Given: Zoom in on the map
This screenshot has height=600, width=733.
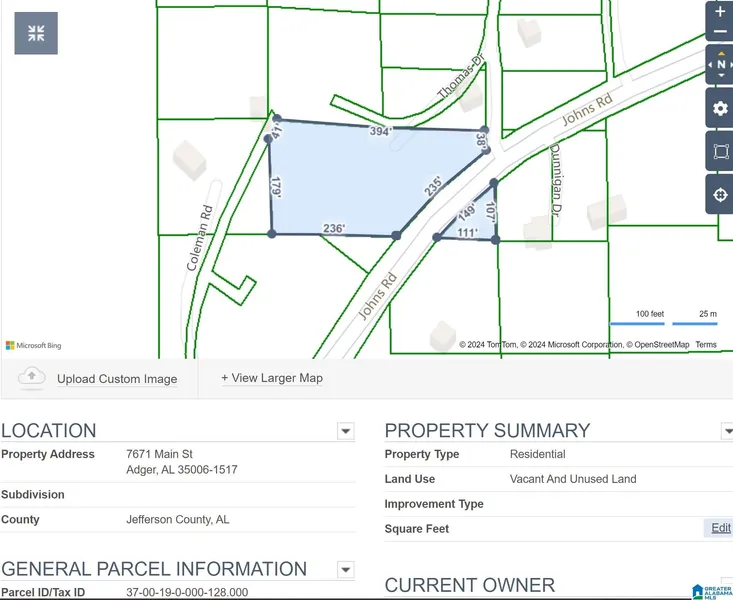Looking at the screenshot, I should (x=720, y=12).
